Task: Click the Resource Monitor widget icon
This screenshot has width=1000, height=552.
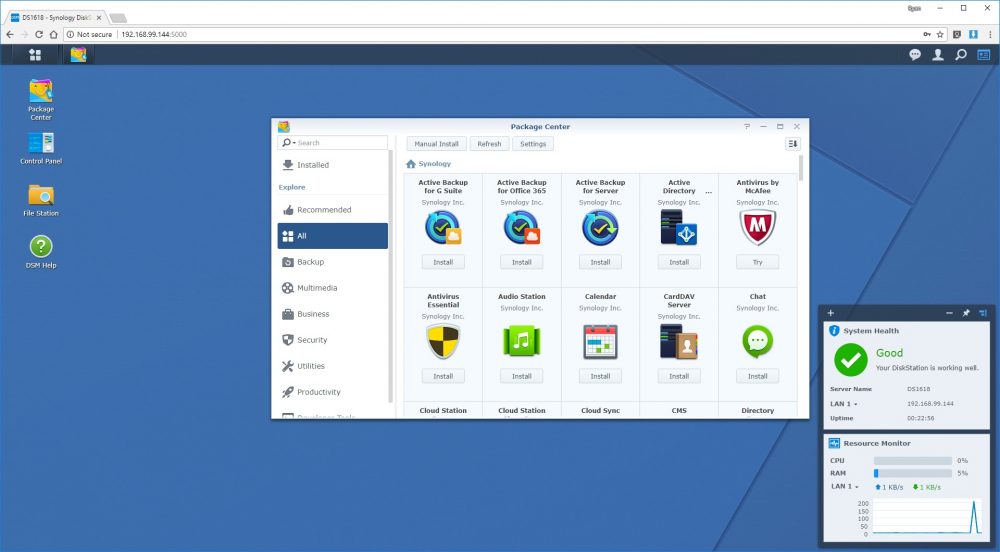Action: 834,443
